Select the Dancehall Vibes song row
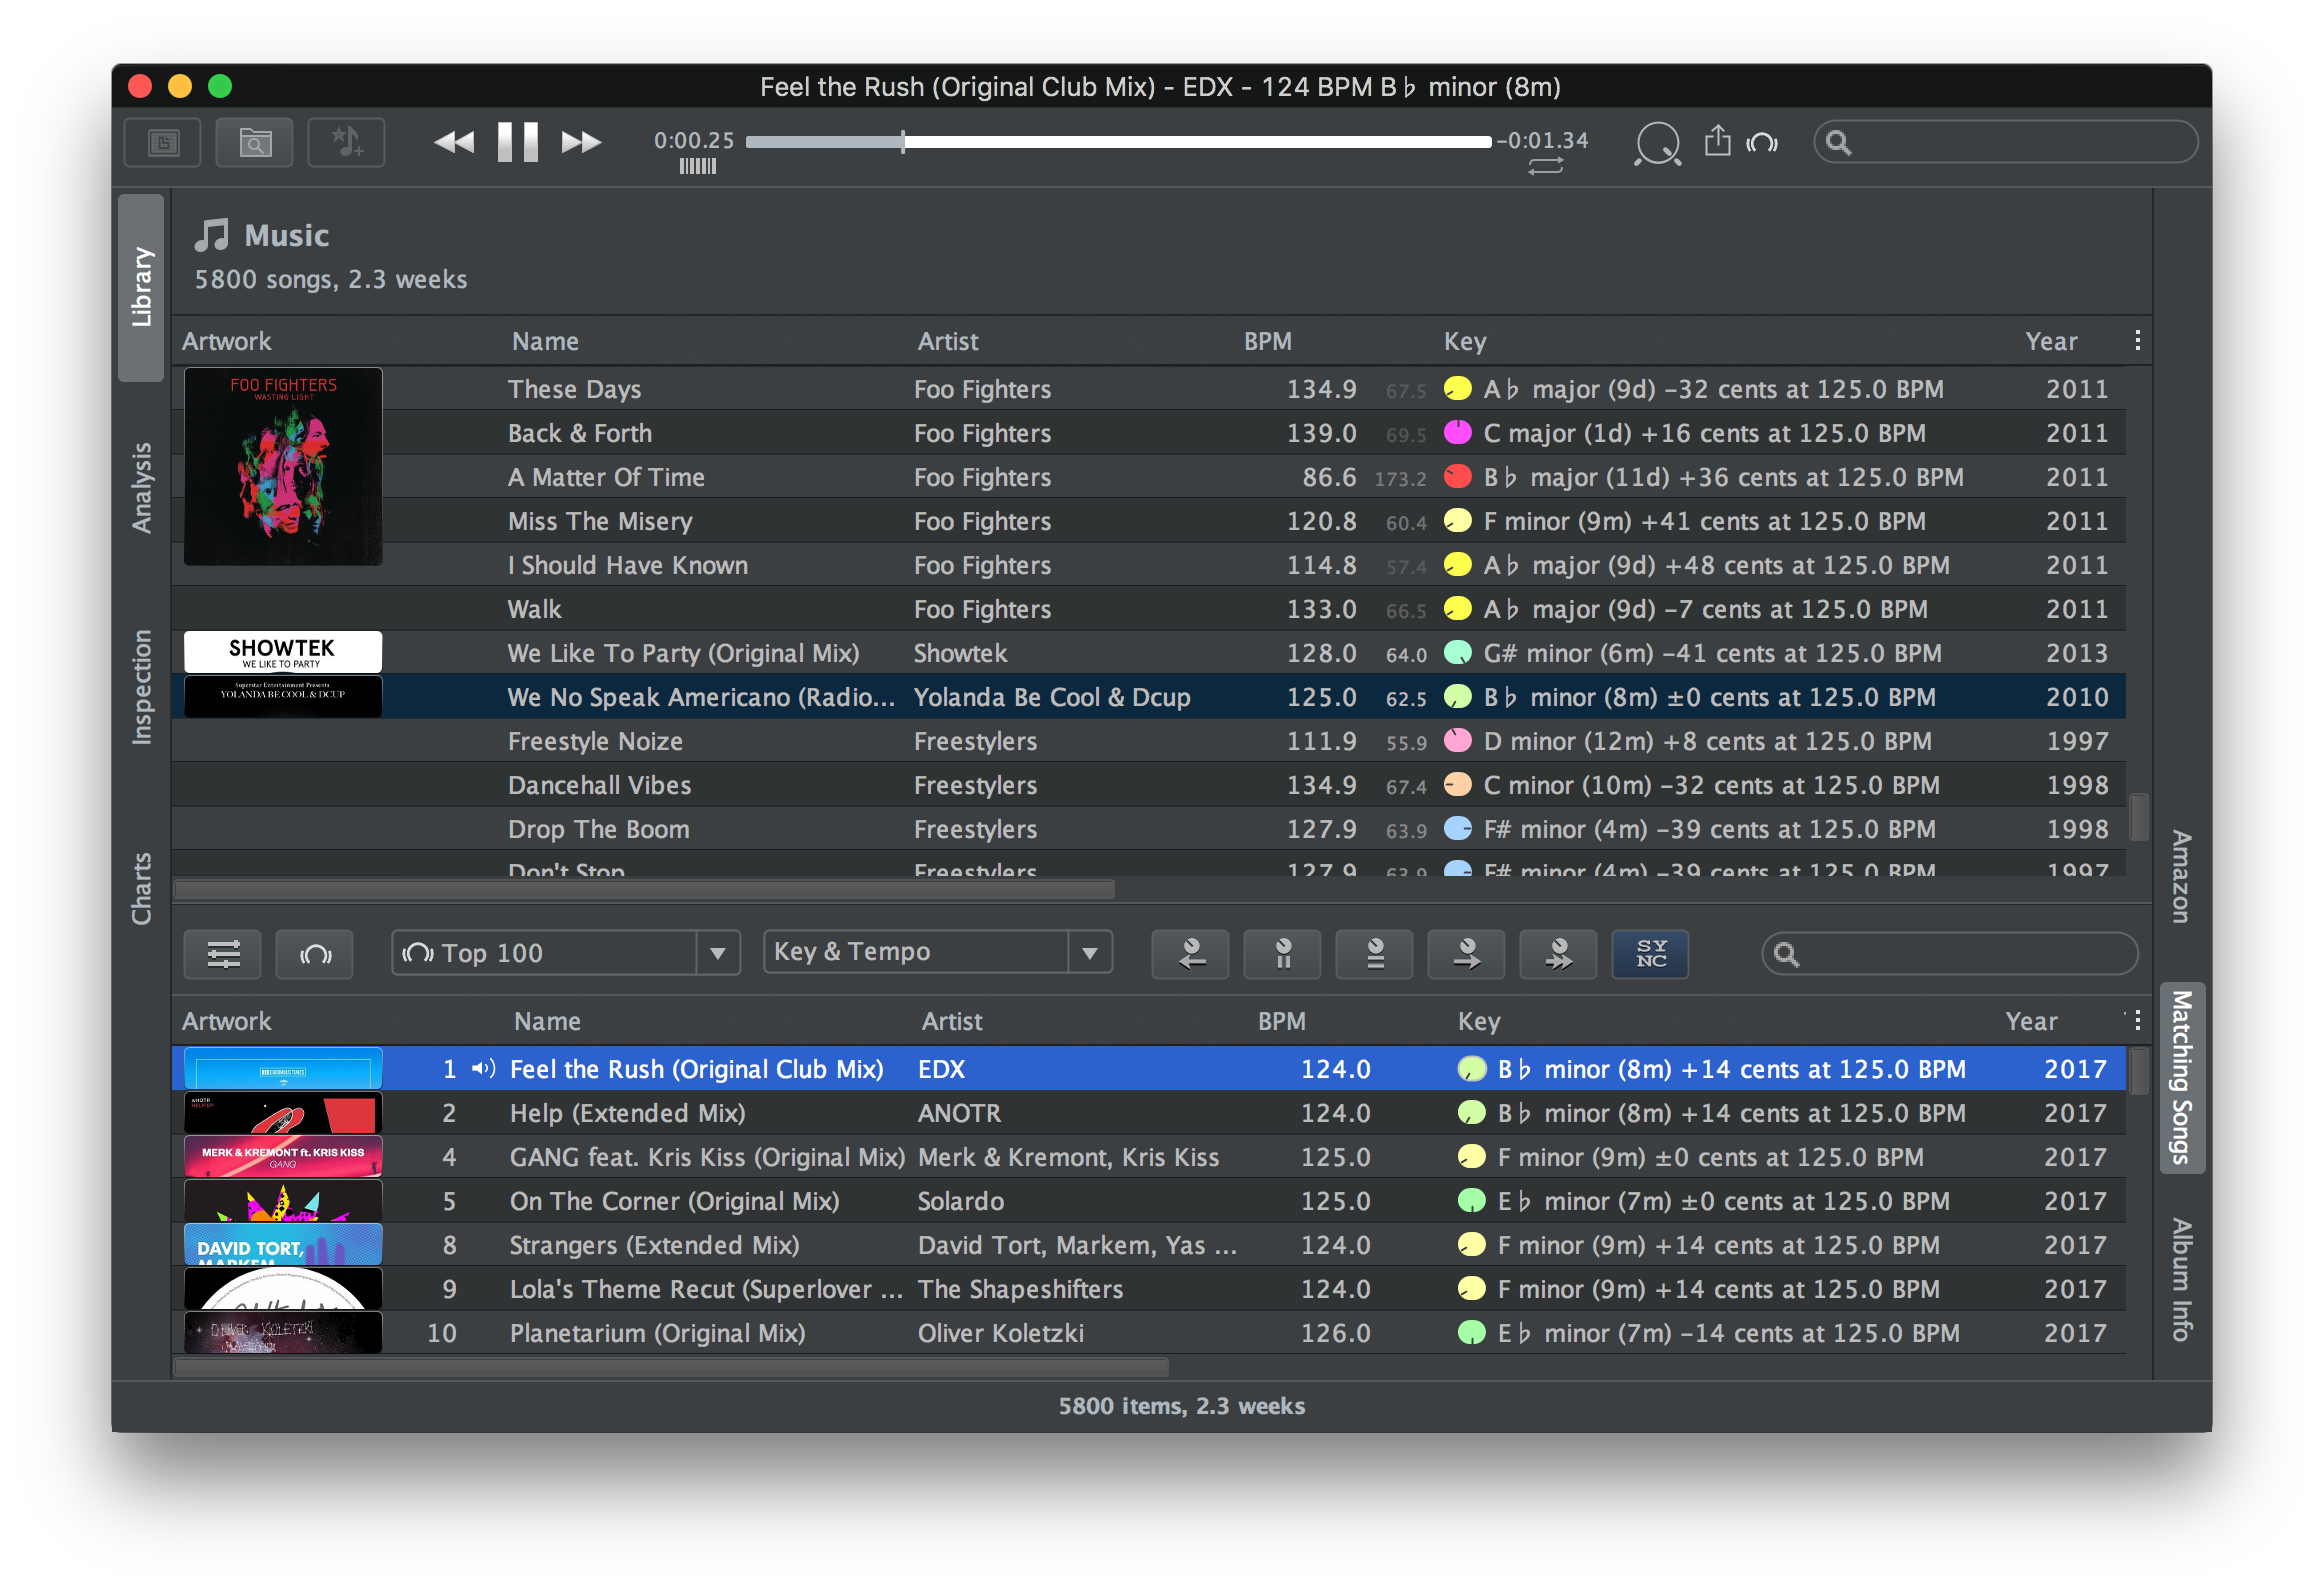 point(1148,785)
